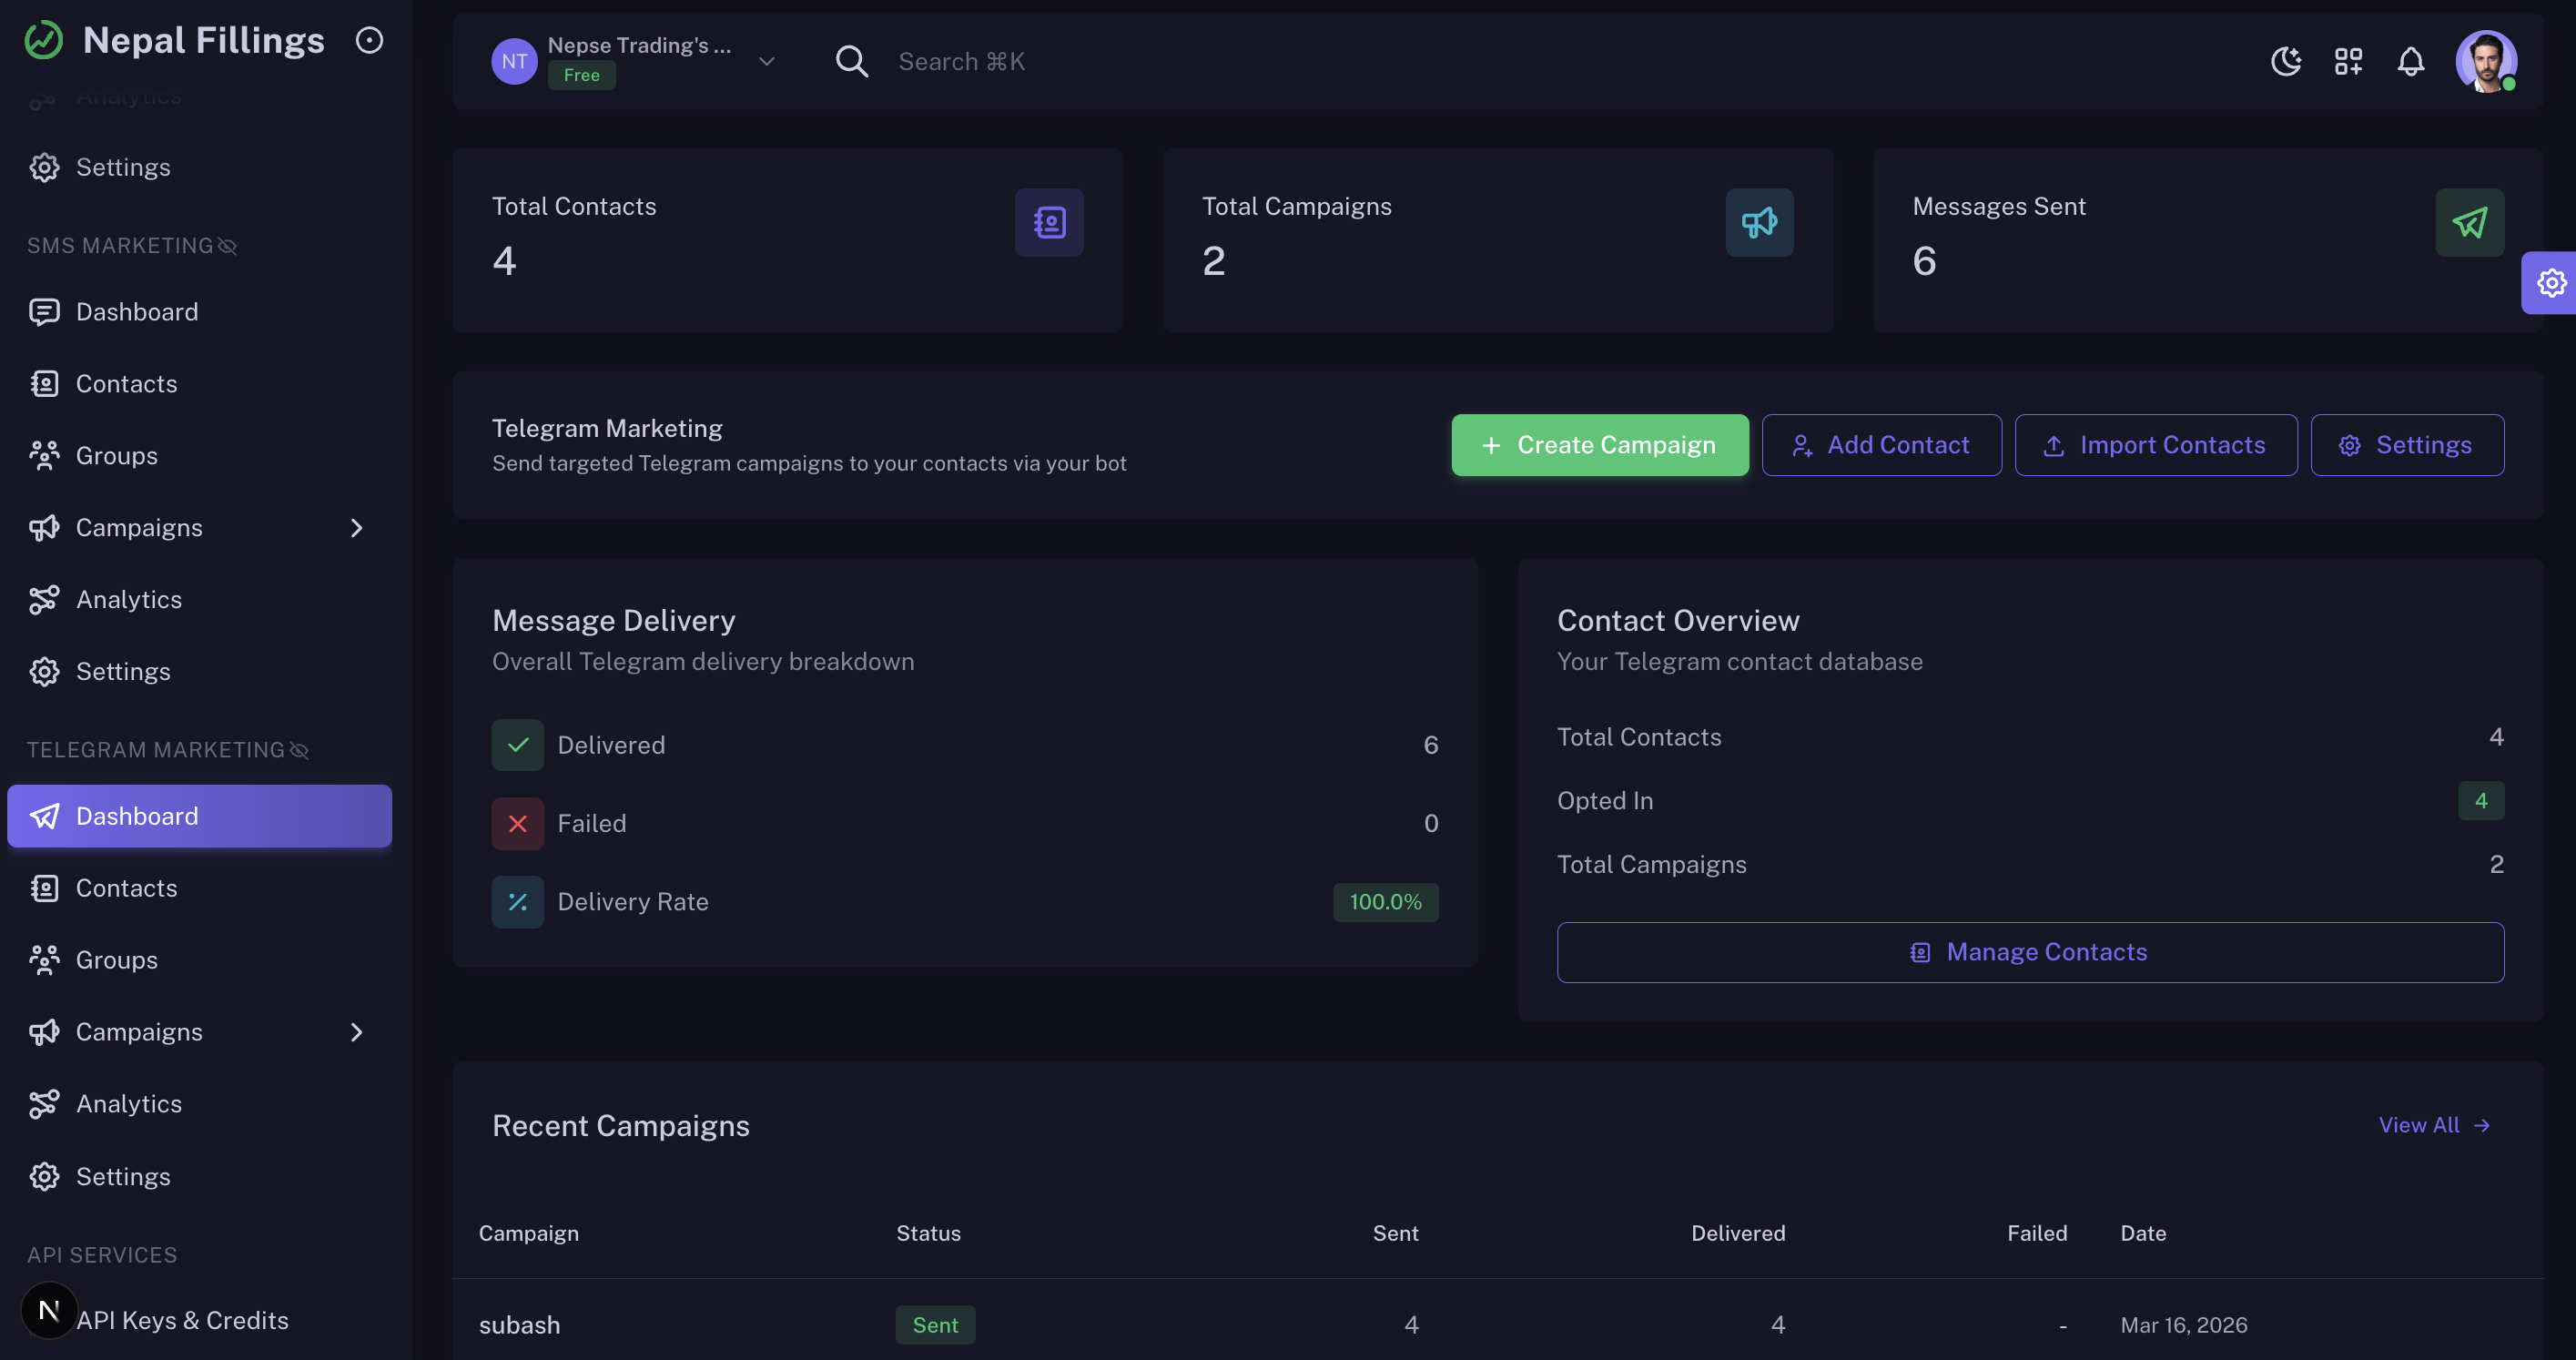Click the View All link for Recent Campaigns
The width and height of the screenshot is (2576, 1360).
pyautogui.click(x=2434, y=1125)
